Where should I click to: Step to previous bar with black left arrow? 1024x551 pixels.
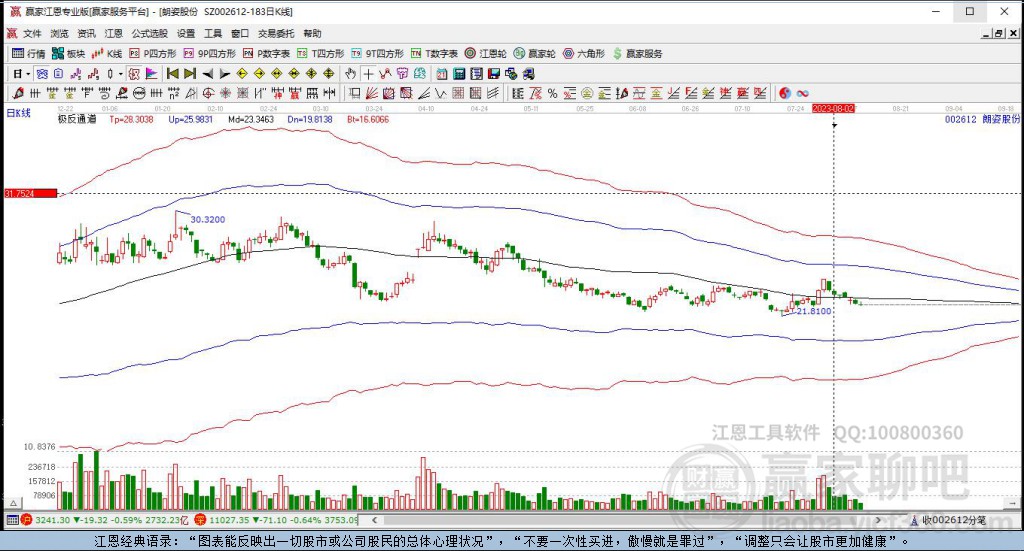coord(208,74)
